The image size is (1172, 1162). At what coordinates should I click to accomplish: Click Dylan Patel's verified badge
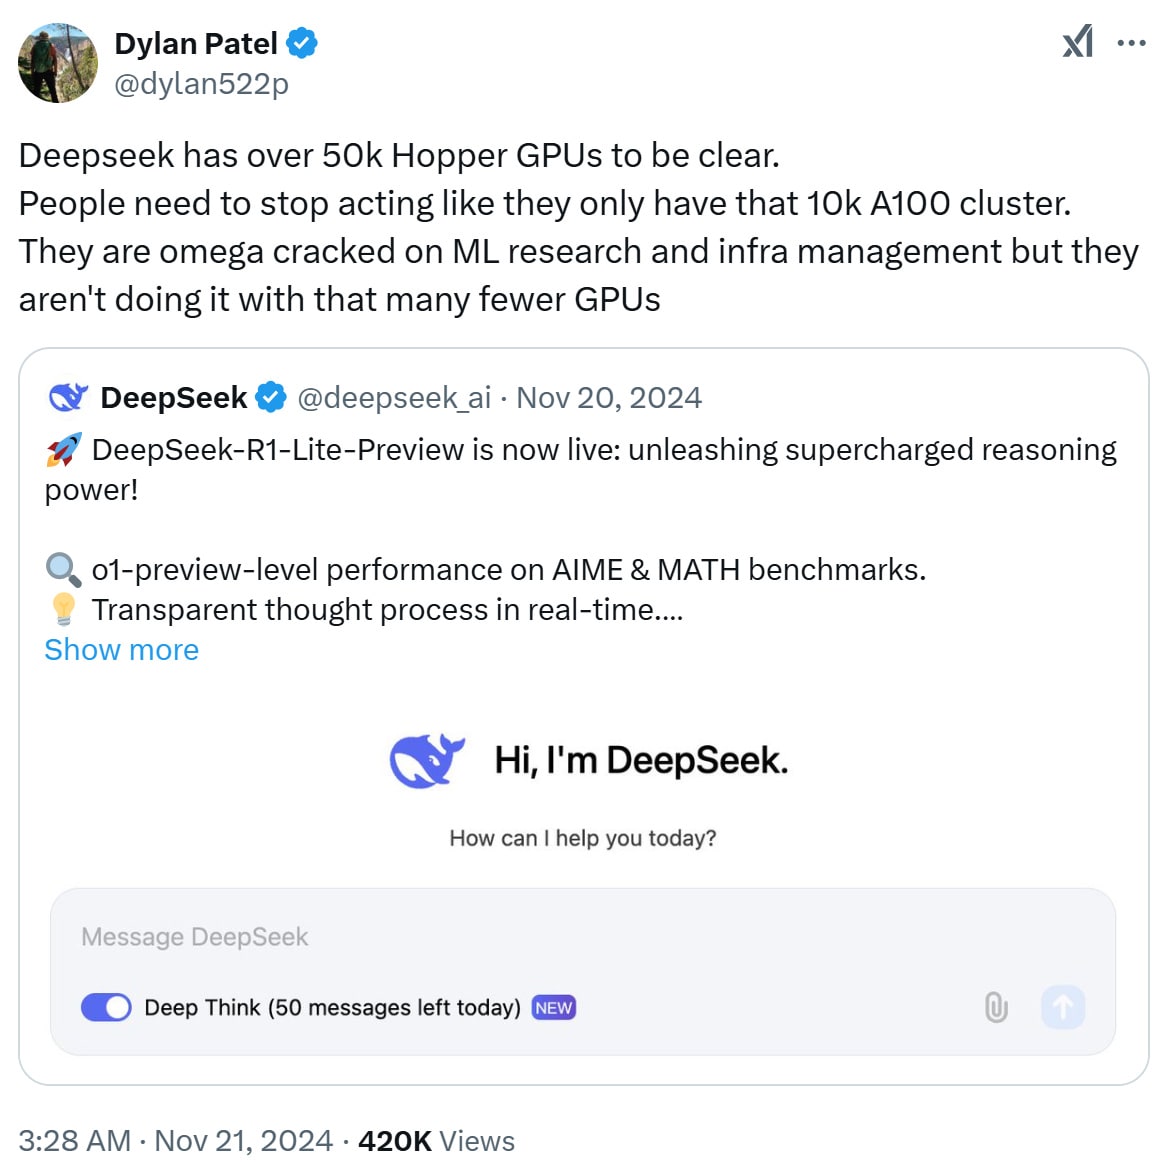(302, 43)
